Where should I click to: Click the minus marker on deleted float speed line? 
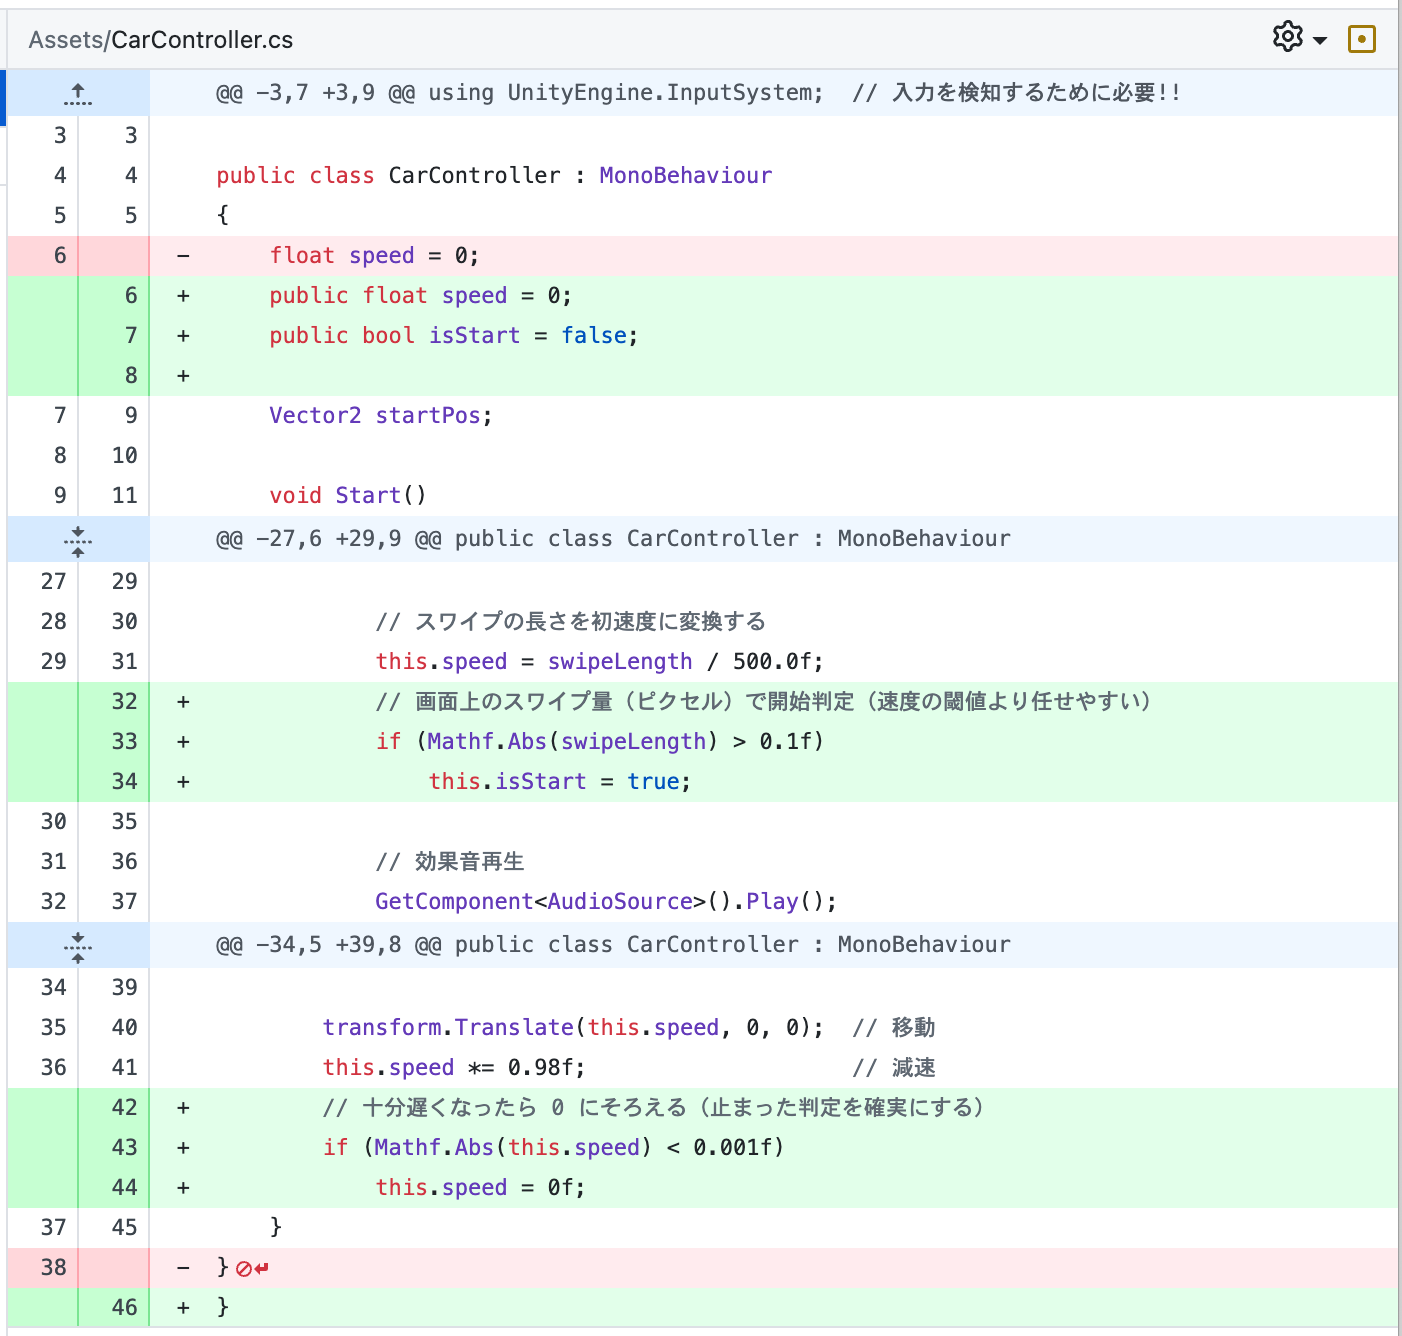(183, 256)
